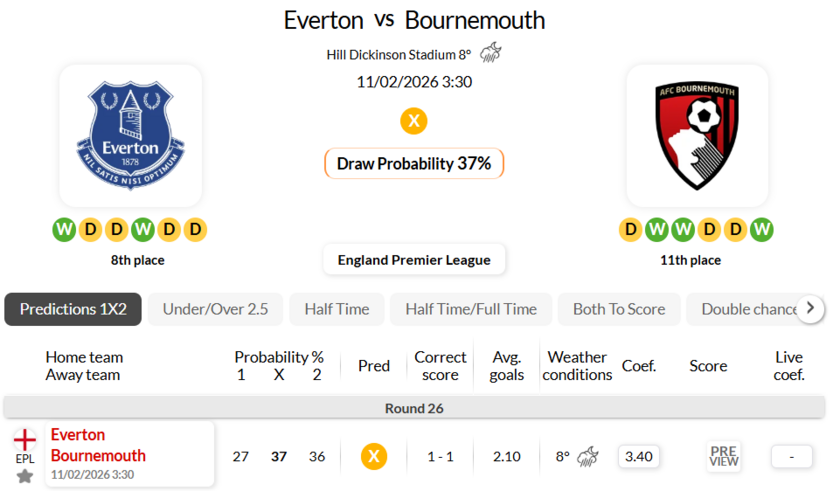
Task: Click the rainy weather icon beside stadium name
Action: (x=491, y=54)
